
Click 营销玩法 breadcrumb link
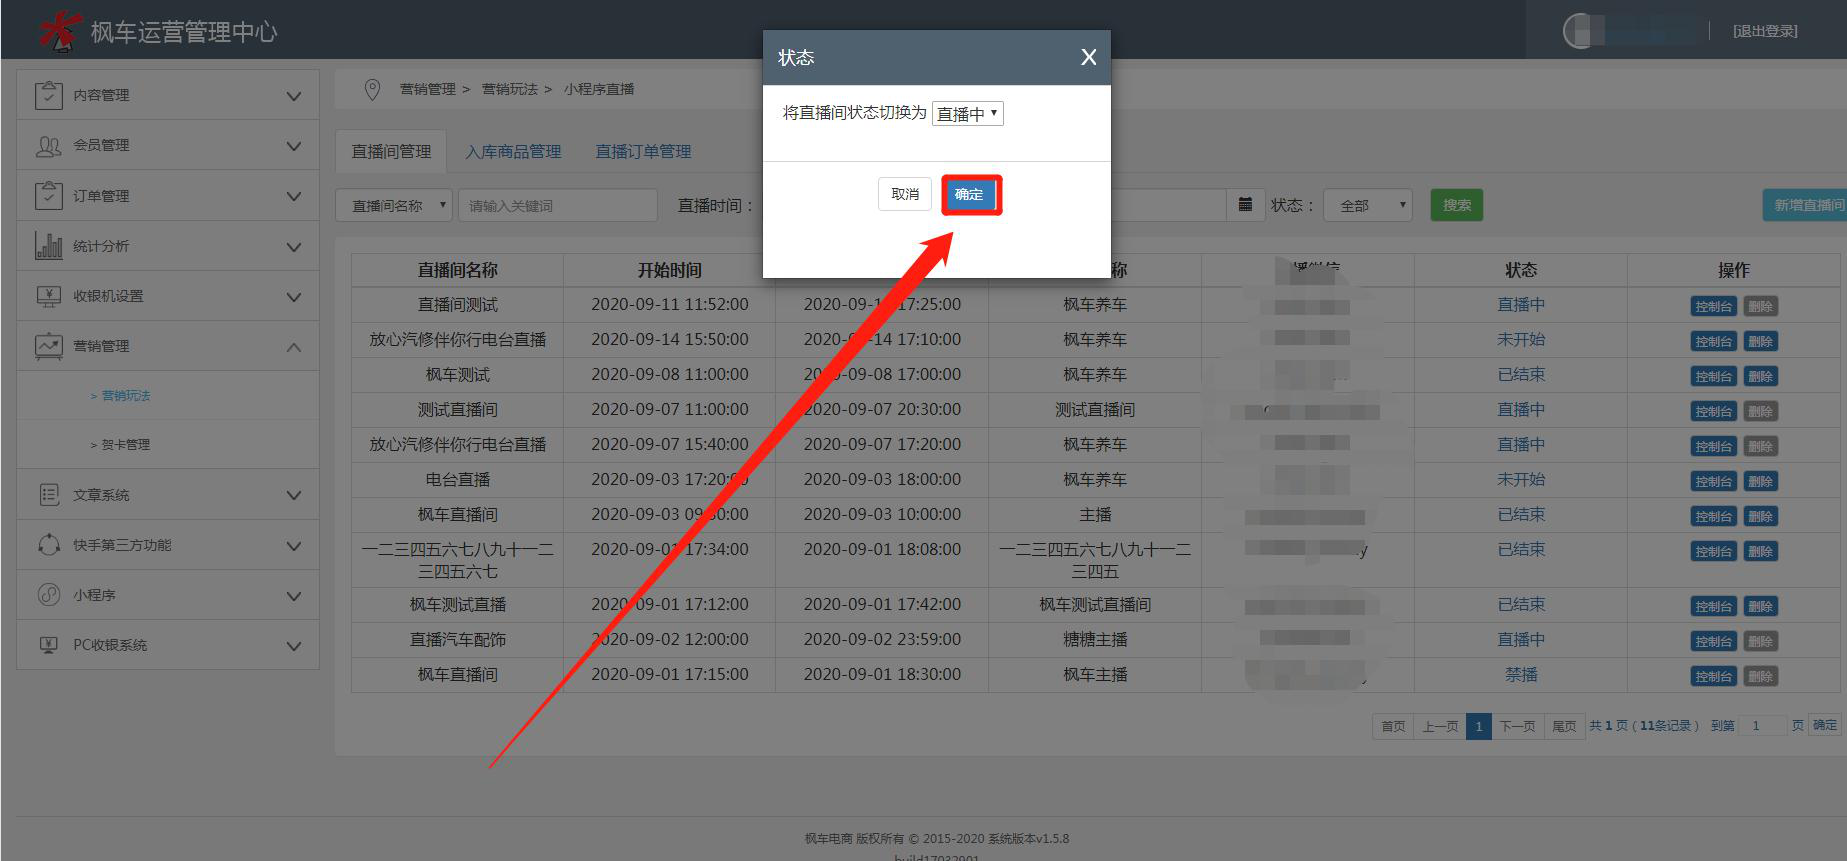coord(509,89)
